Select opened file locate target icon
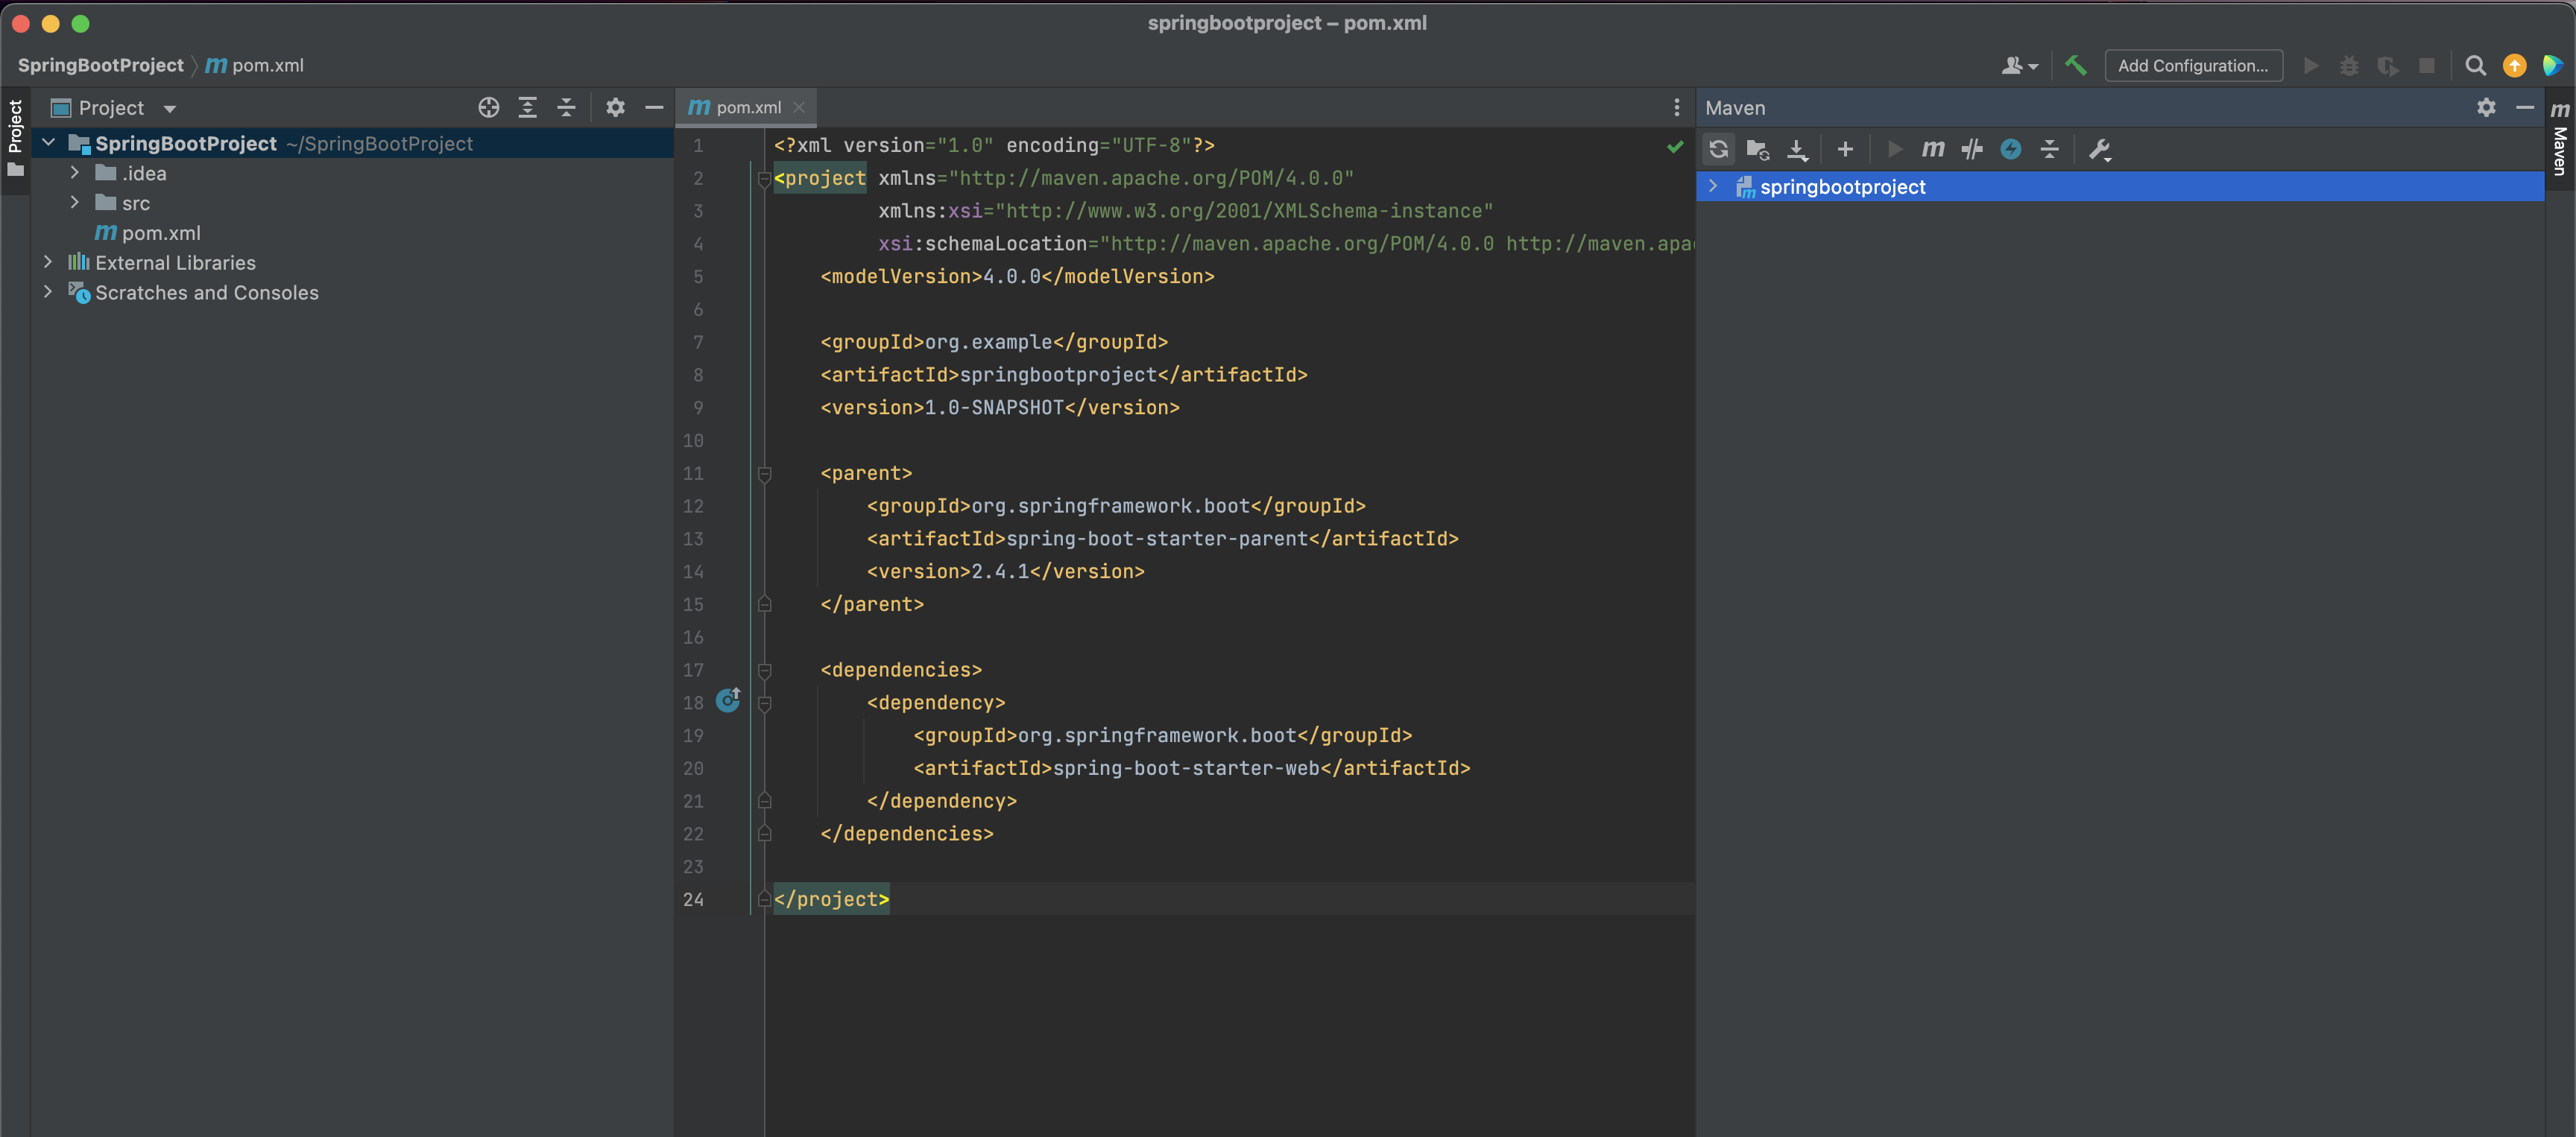Screen dimensions: 2576x1137 [x=488, y=107]
